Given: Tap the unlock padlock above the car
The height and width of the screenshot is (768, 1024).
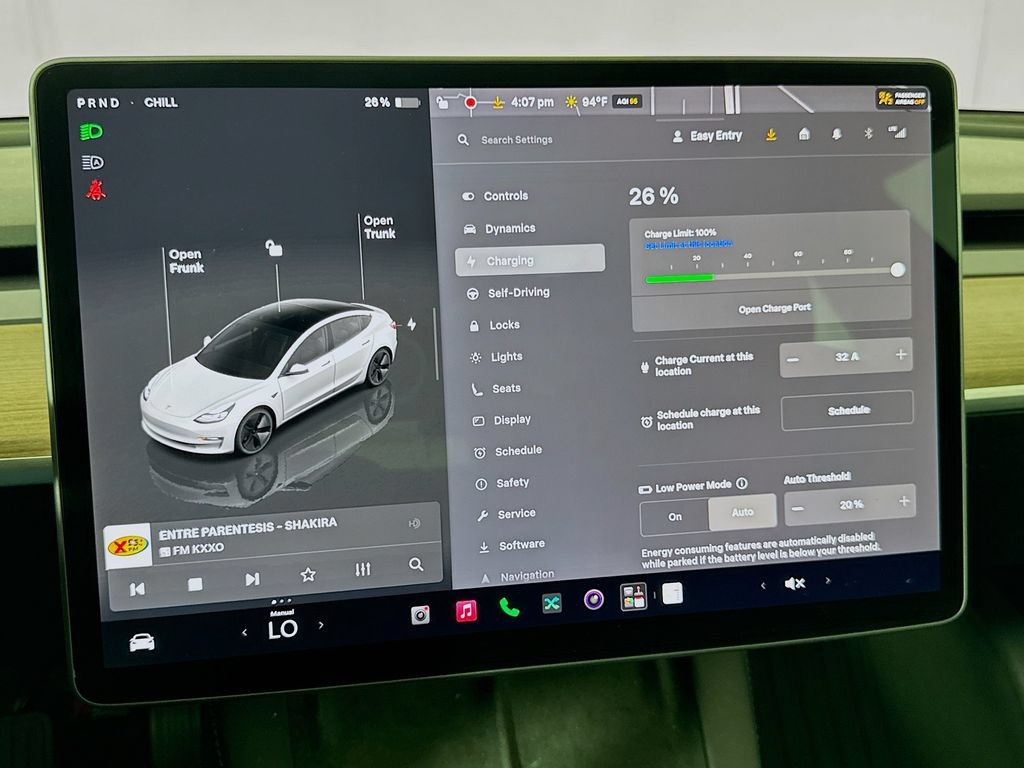Looking at the screenshot, I should click(x=274, y=248).
